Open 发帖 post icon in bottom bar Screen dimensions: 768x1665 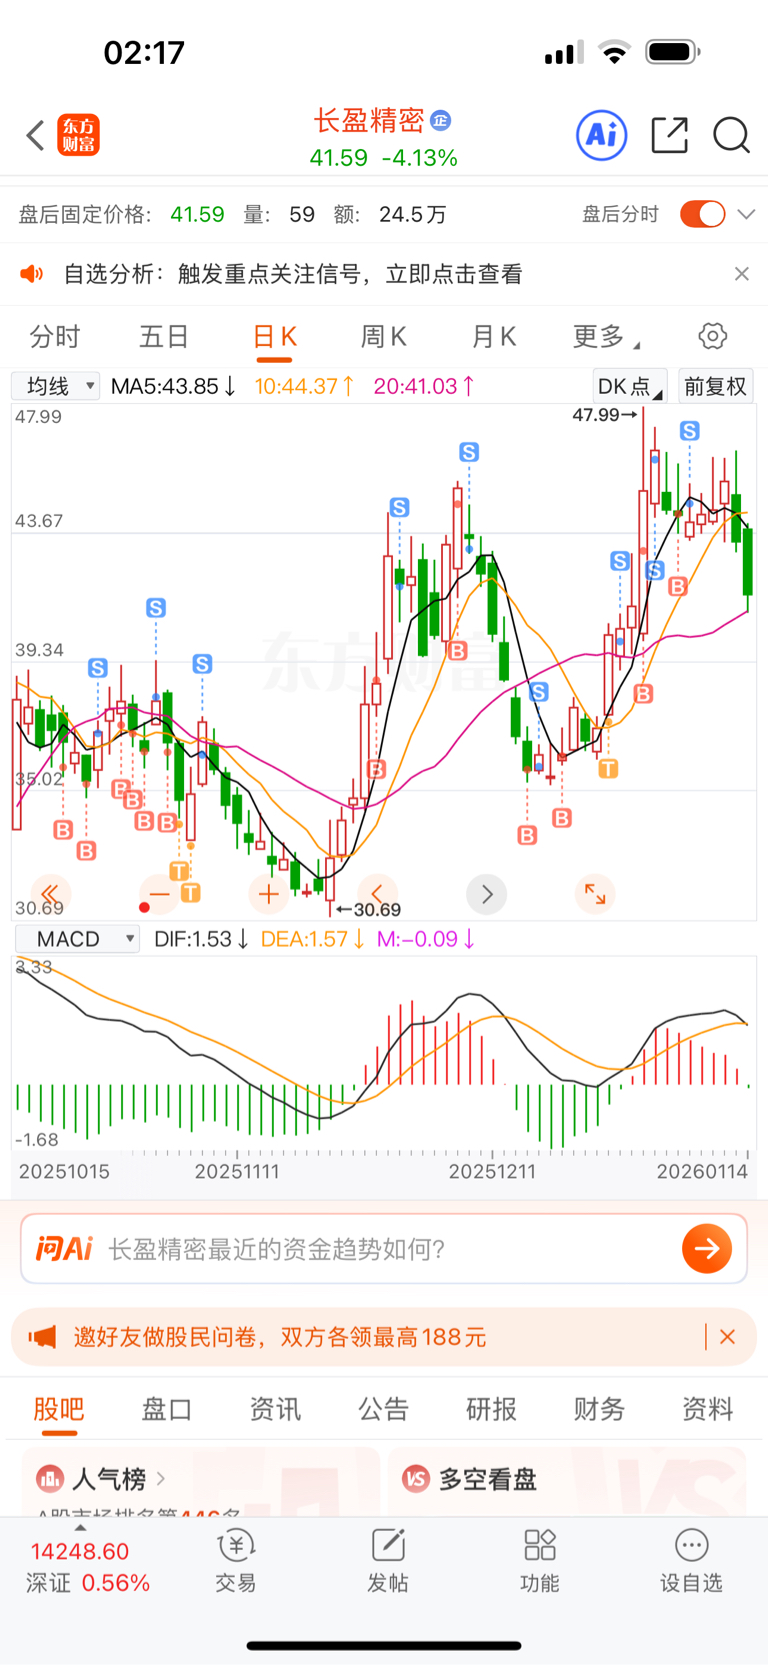click(x=388, y=1546)
